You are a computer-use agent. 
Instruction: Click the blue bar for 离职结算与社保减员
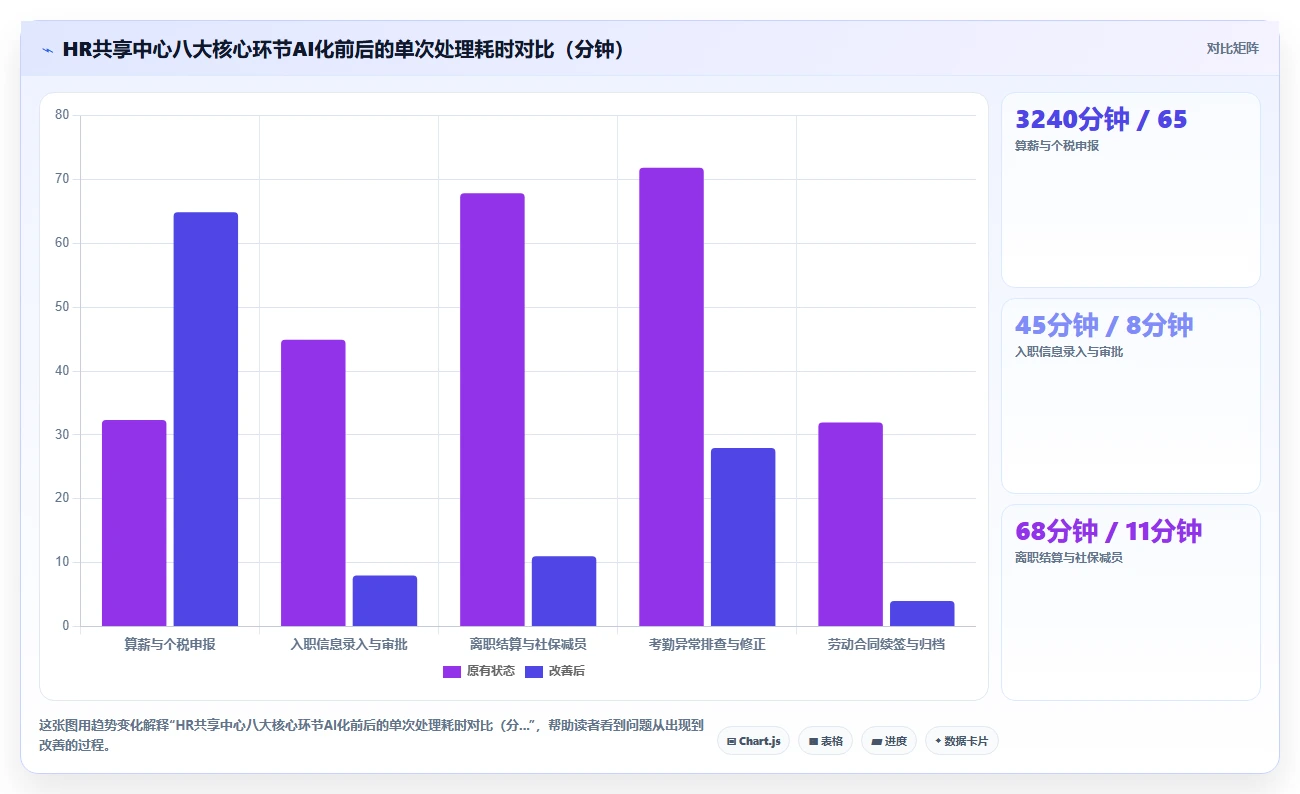[564, 591]
